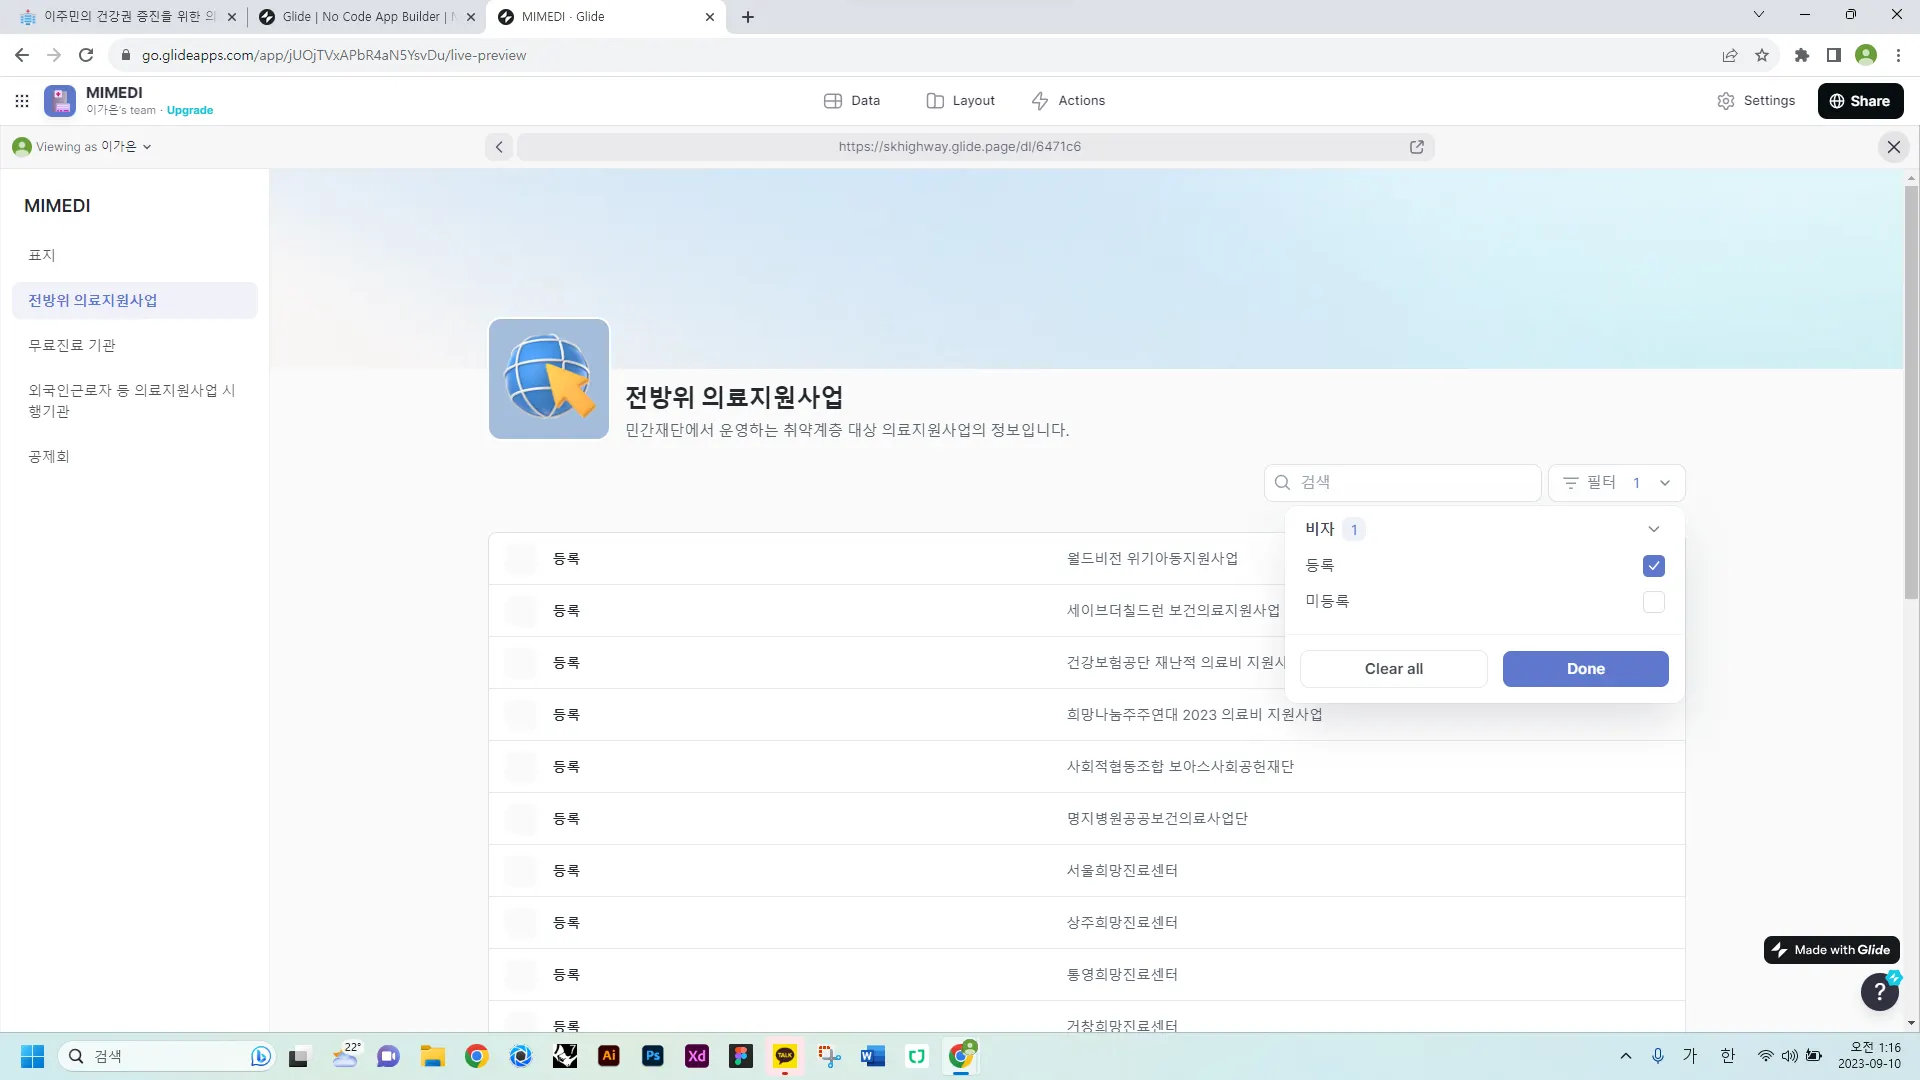The height and width of the screenshot is (1080, 1920).
Task: Open the Layout tab
Action: [960, 101]
